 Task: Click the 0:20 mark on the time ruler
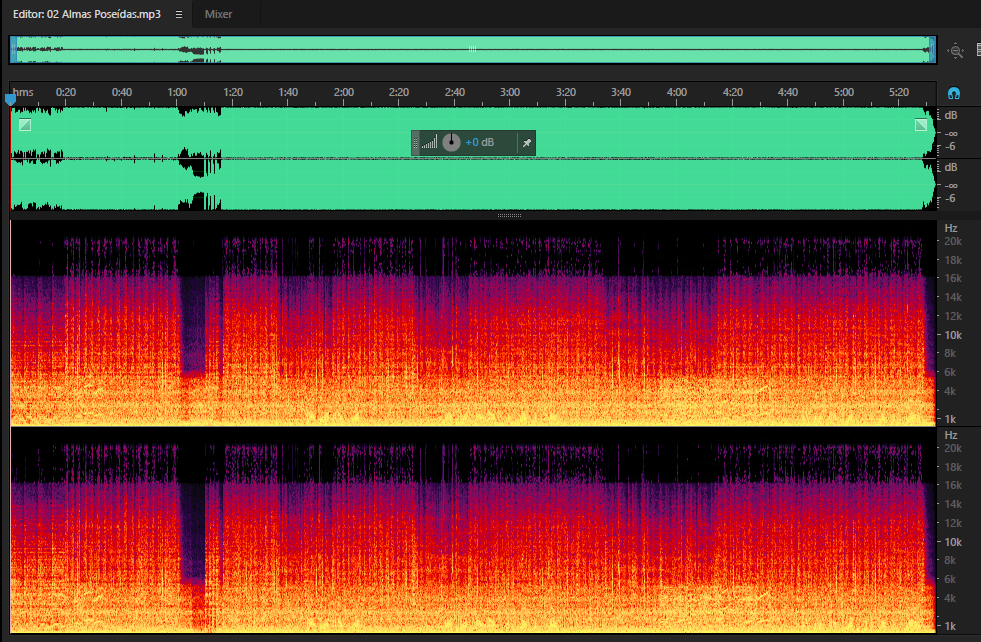click(66, 92)
